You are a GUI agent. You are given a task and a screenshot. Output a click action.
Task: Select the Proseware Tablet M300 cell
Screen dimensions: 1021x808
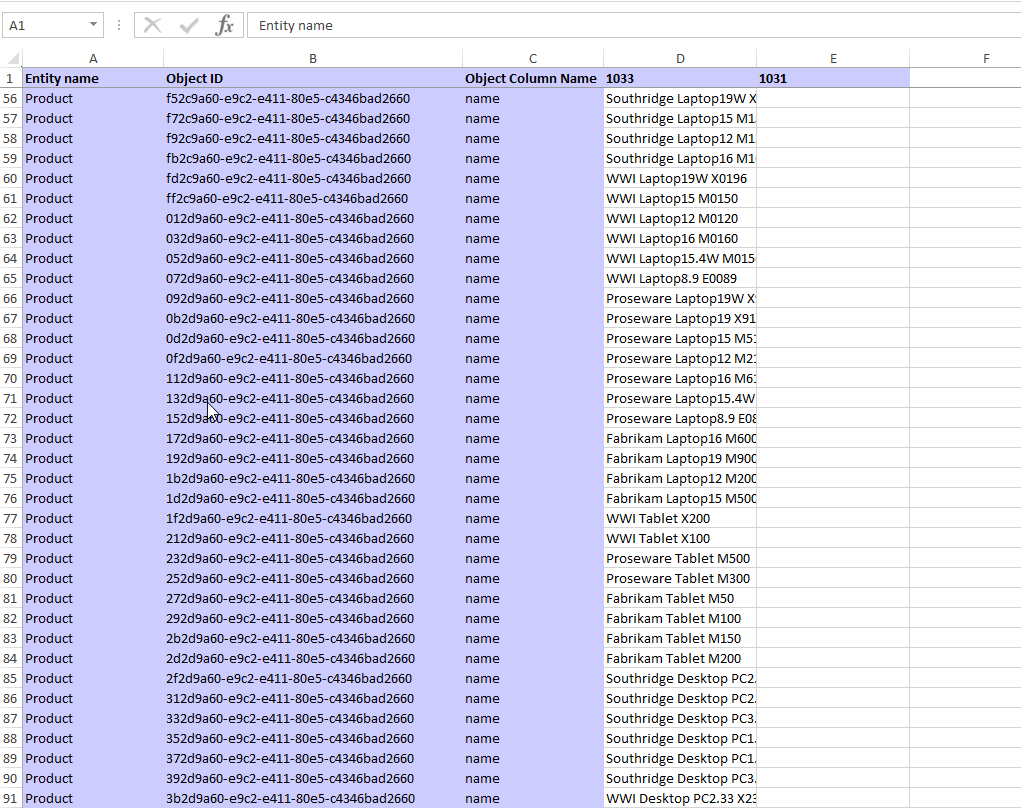(680, 579)
